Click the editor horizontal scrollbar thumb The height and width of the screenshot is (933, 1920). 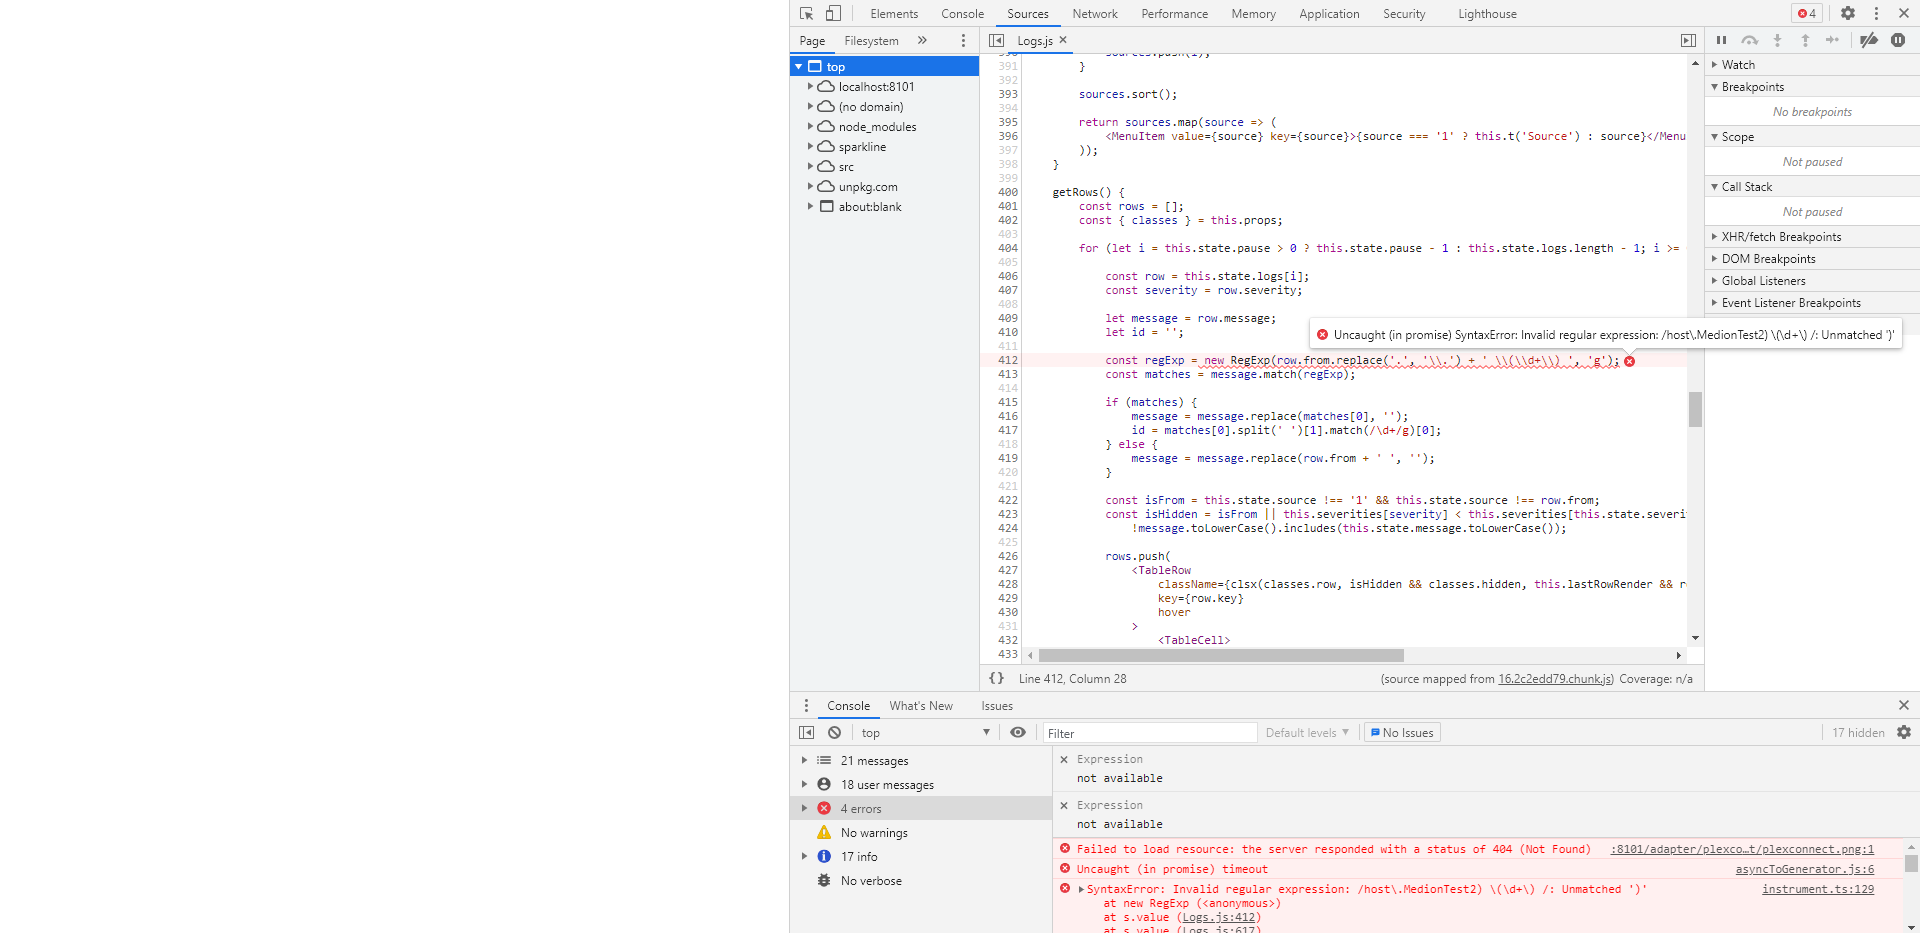tap(1221, 655)
